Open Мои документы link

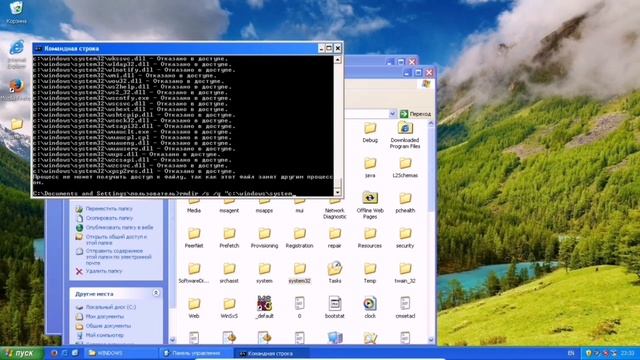(104, 316)
